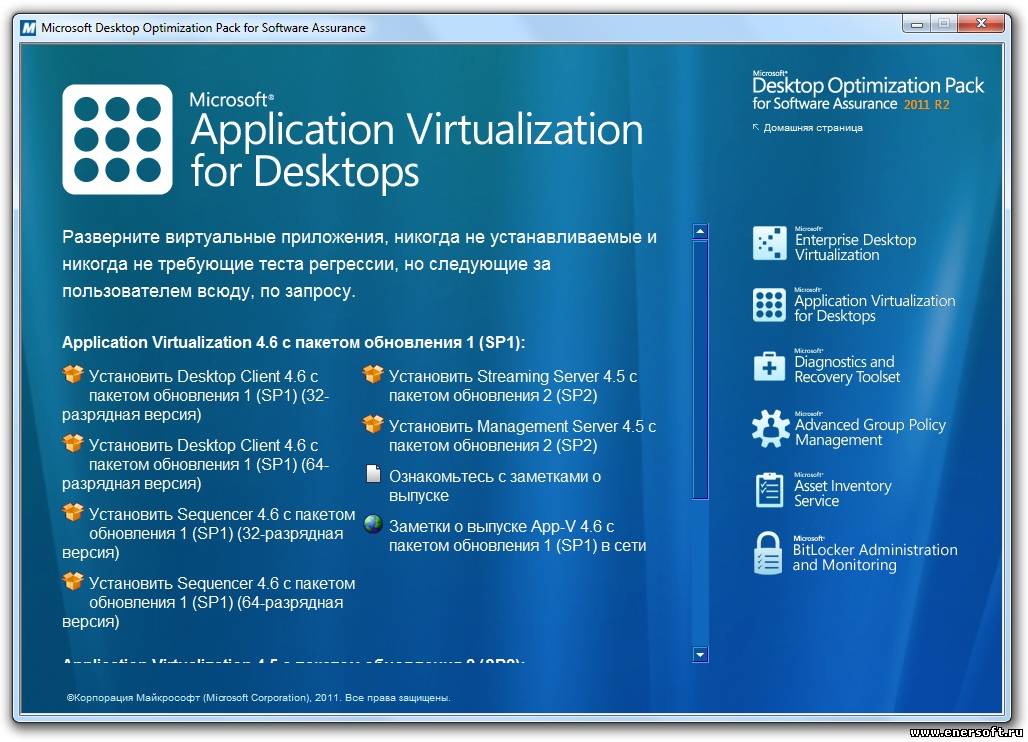Click the Application Virtualization for Desktops sidebar icon
Screen dimensions: 1028x742
pos(769,306)
